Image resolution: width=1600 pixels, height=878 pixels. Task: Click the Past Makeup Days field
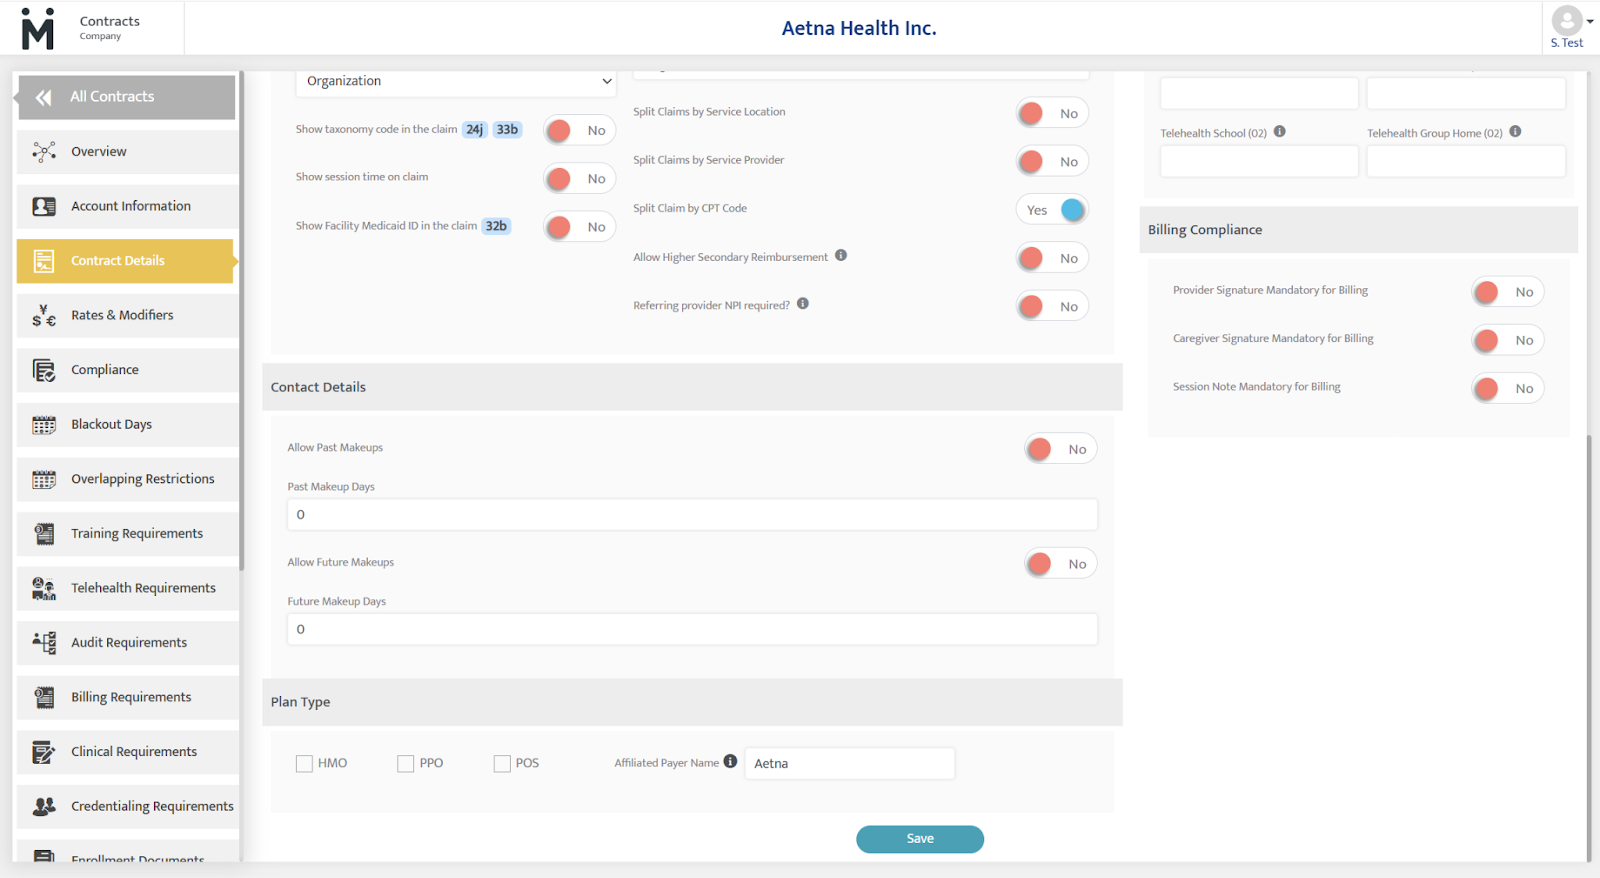(x=692, y=515)
